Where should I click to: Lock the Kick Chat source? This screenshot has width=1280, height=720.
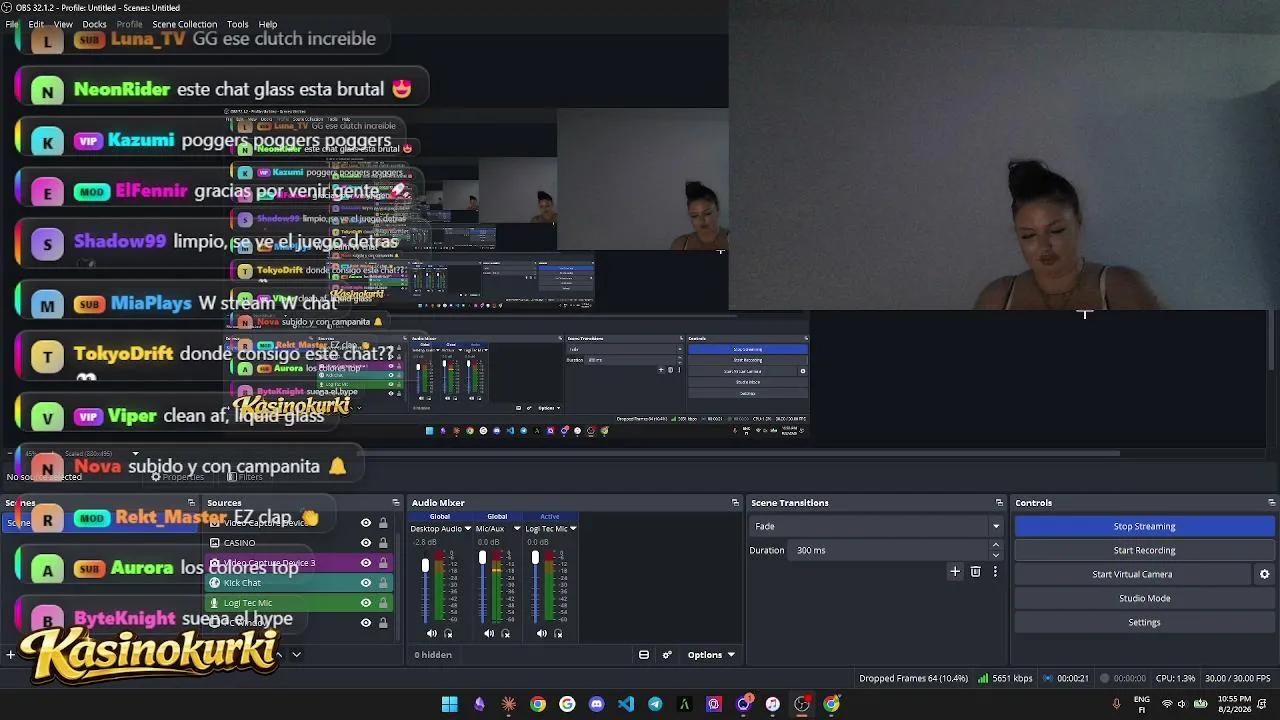[383, 583]
